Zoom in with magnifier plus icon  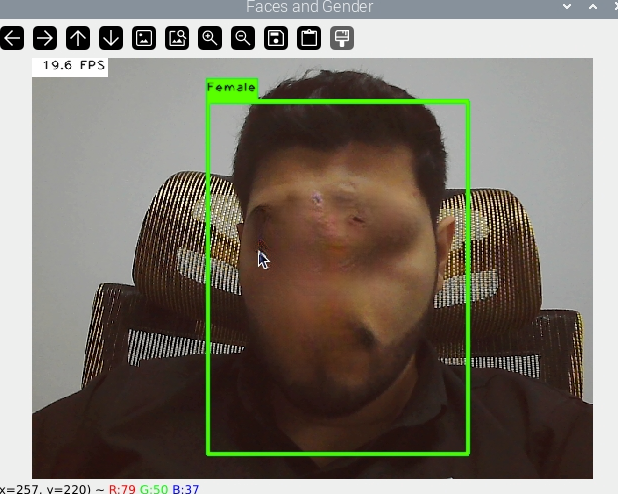(x=210, y=38)
